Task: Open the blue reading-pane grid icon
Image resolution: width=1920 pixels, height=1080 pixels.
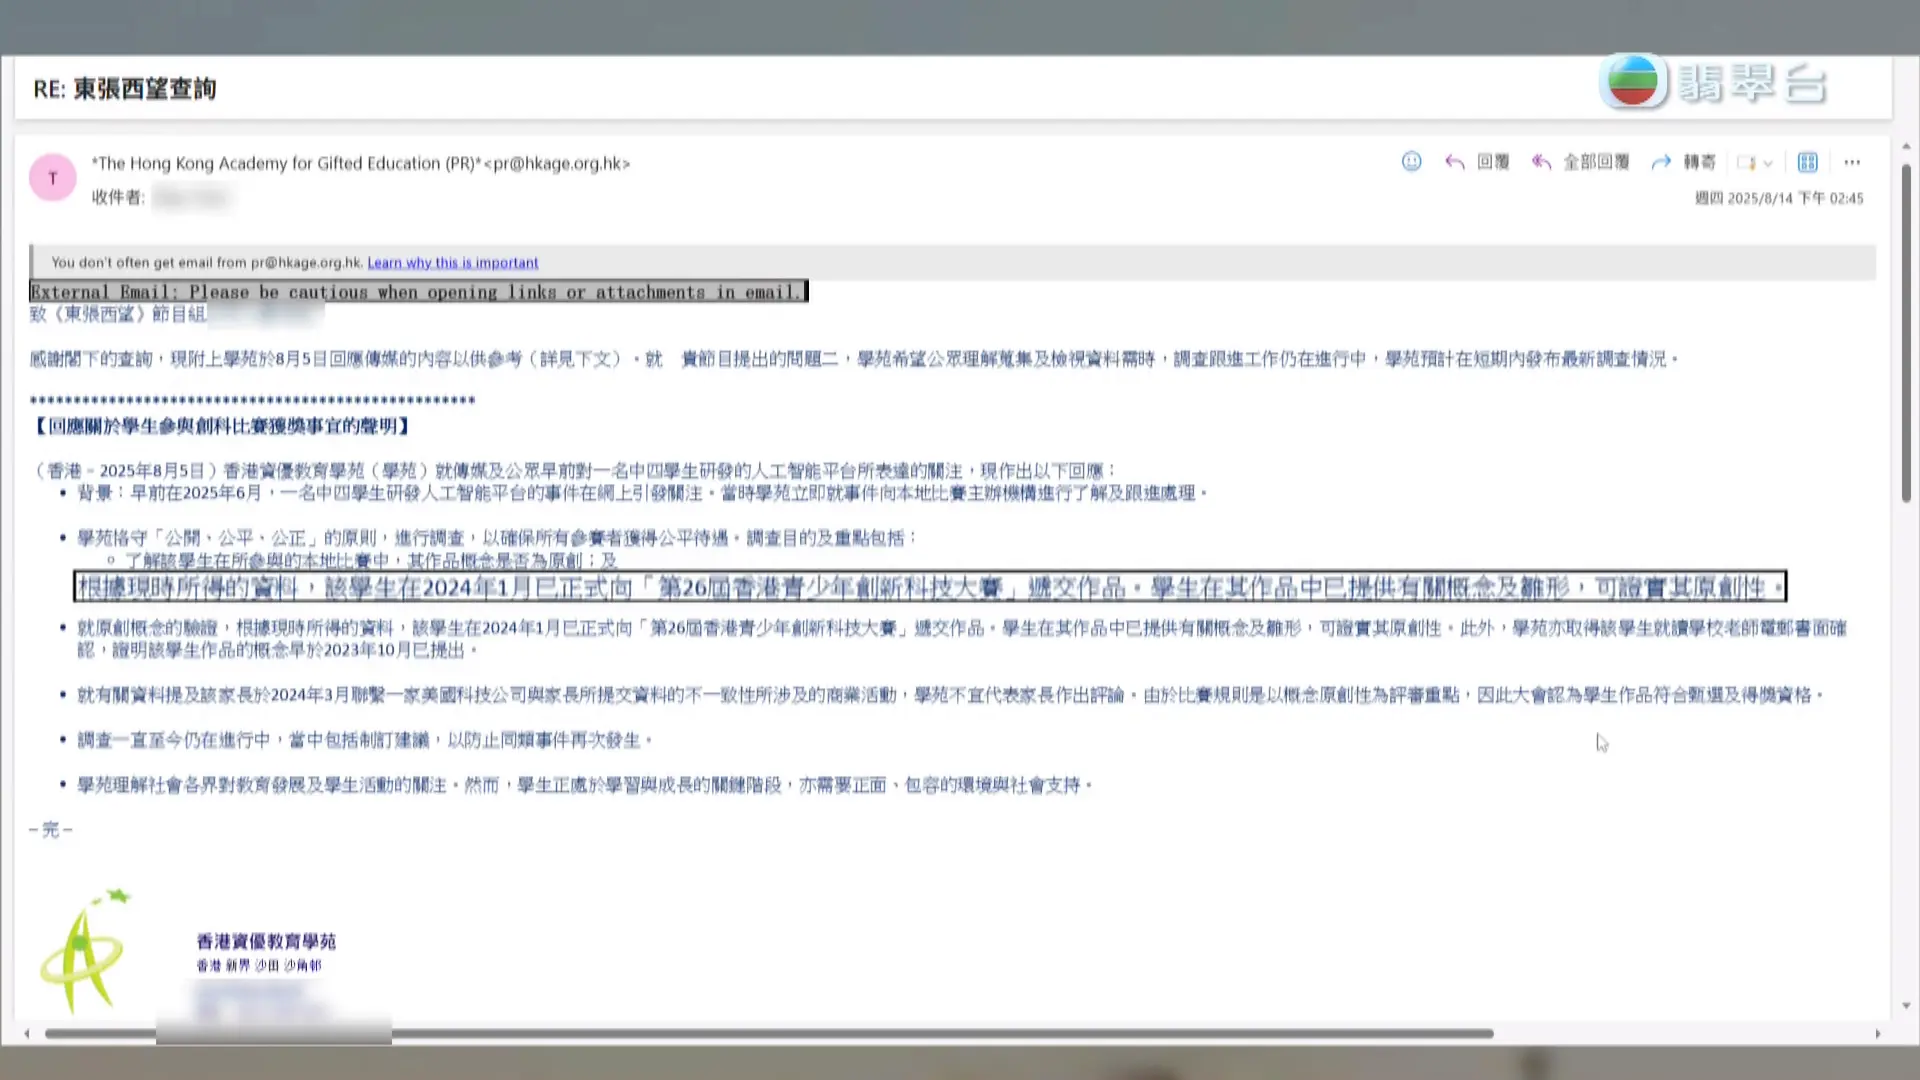Action: [1807, 163]
